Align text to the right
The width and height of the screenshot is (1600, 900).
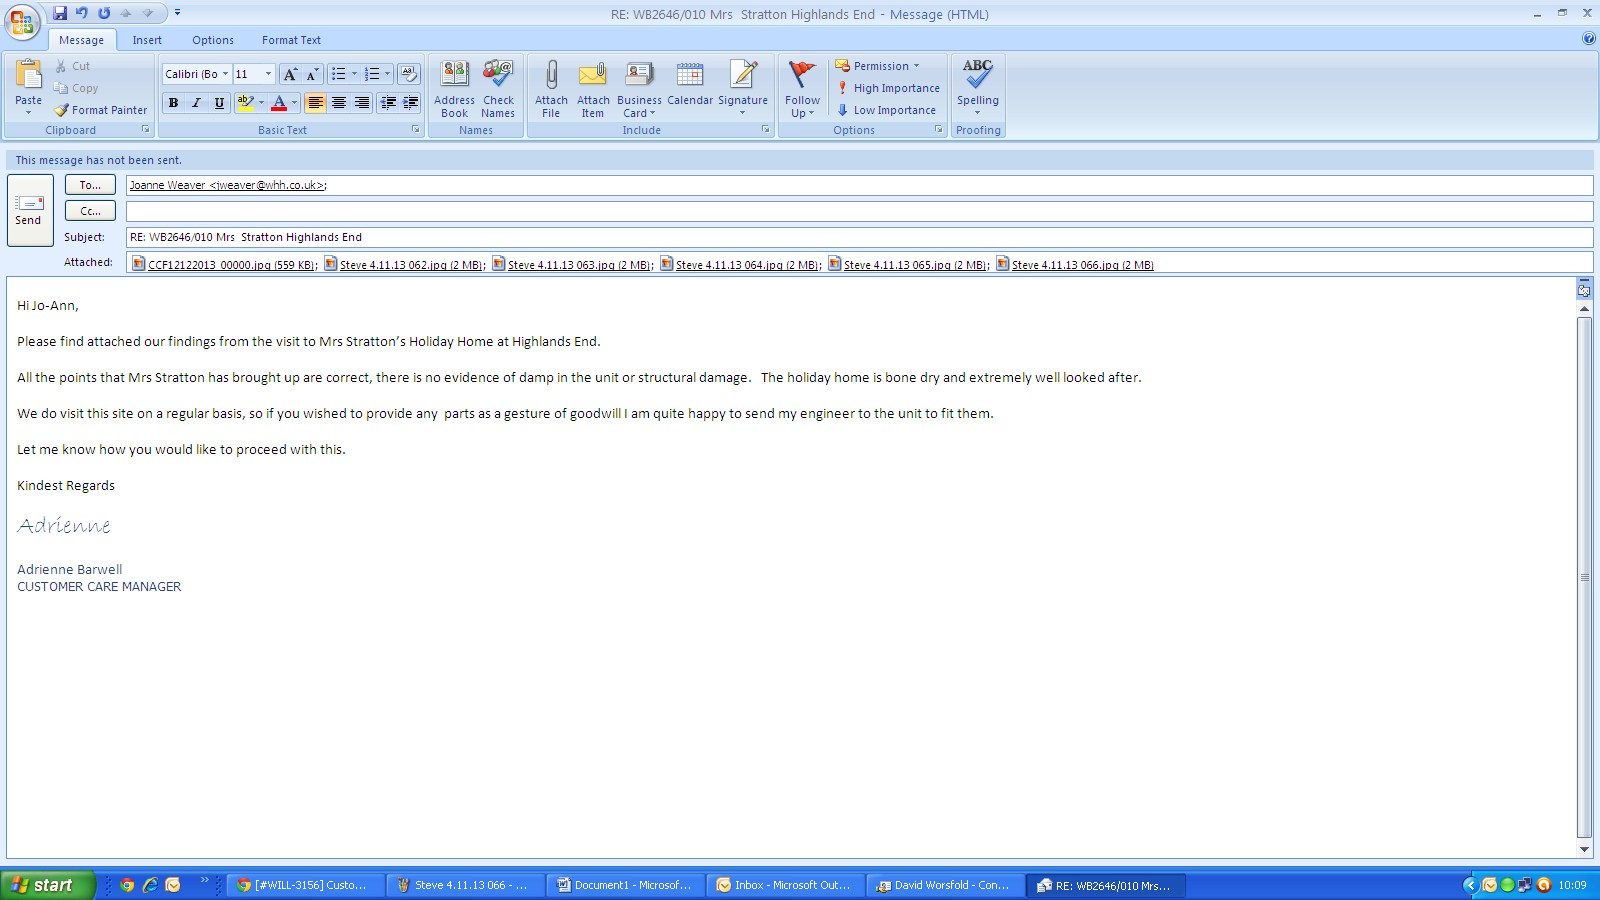click(362, 102)
